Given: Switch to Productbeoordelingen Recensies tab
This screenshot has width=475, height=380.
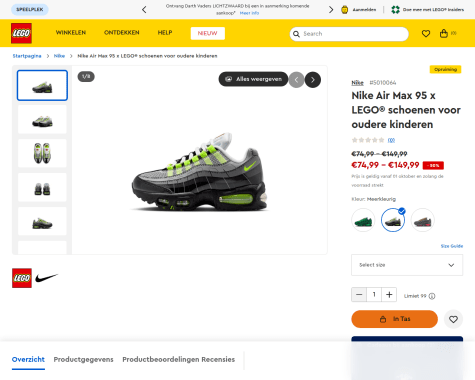Looking at the screenshot, I should (x=179, y=359).
